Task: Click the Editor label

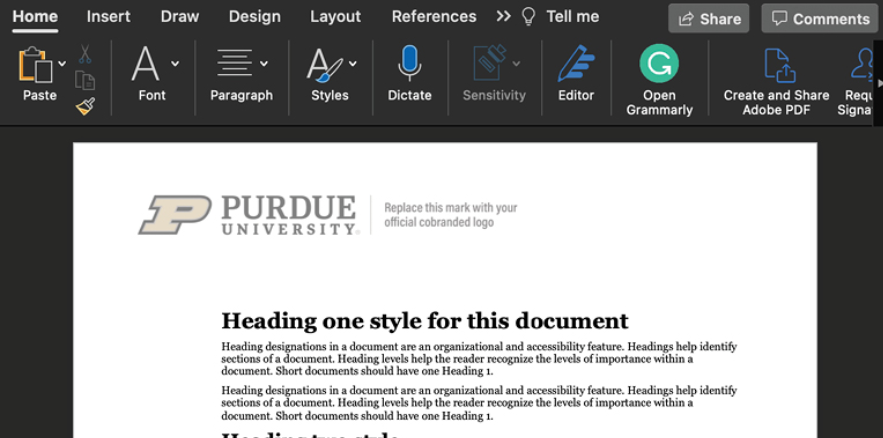Action: pos(576,95)
